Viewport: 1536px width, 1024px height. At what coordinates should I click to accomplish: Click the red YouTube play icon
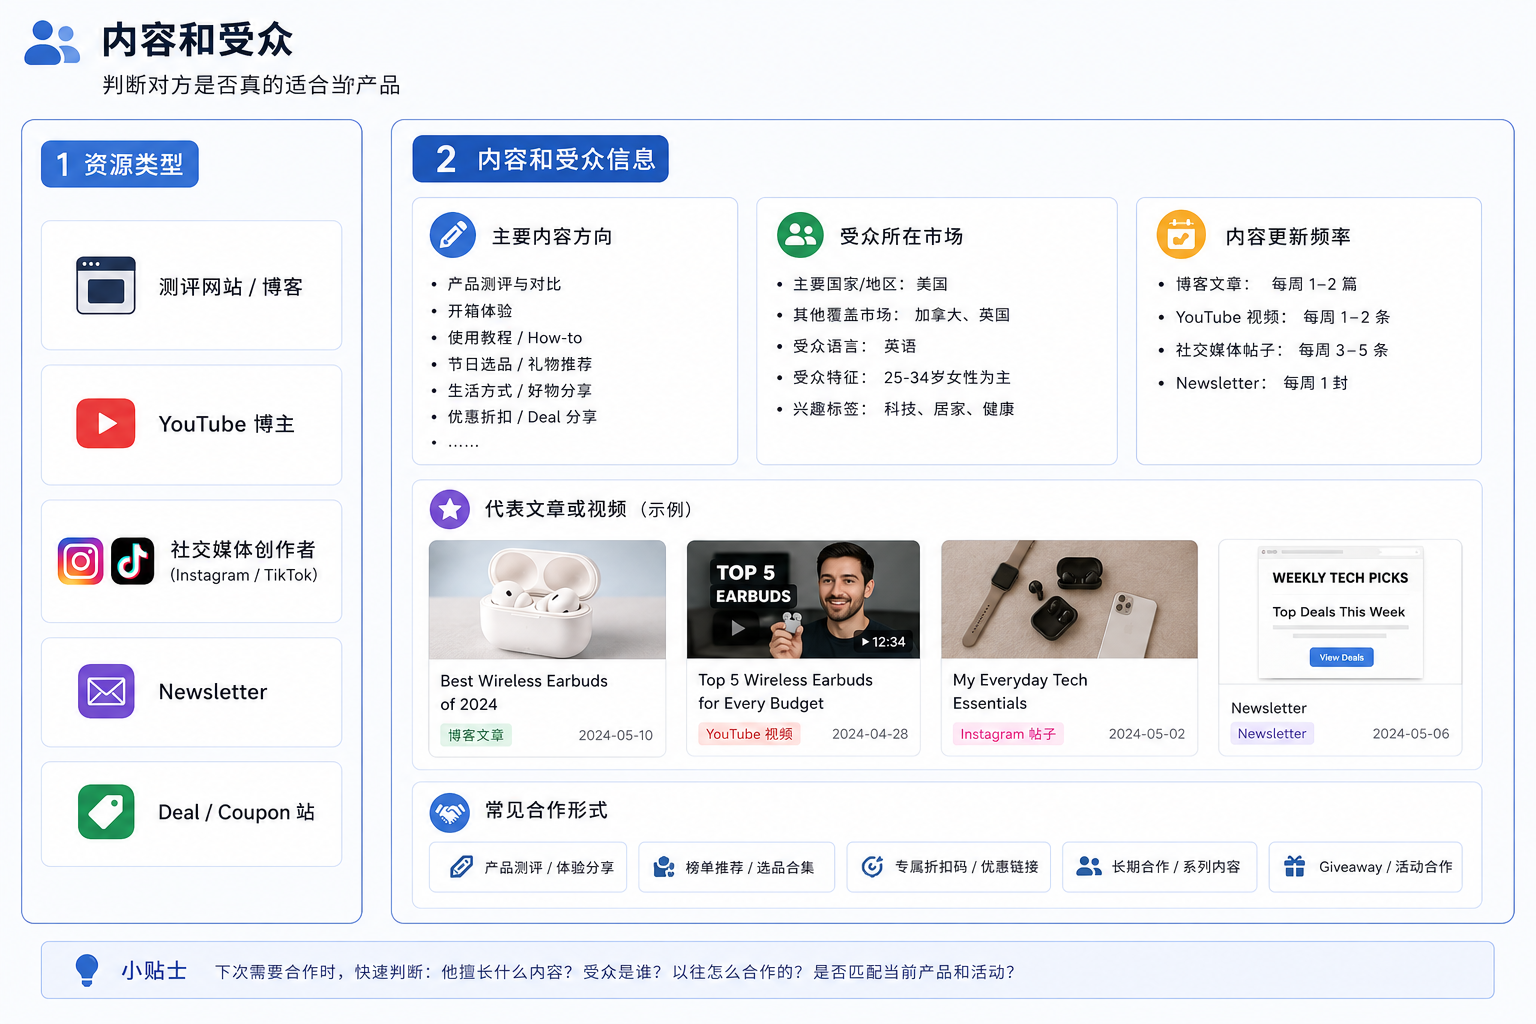(x=106, y=424)
